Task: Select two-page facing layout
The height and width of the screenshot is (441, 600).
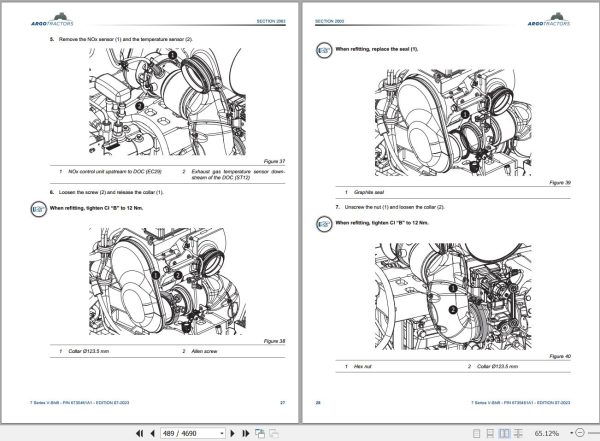Action: pyautogui.click(x=504, y=433)
